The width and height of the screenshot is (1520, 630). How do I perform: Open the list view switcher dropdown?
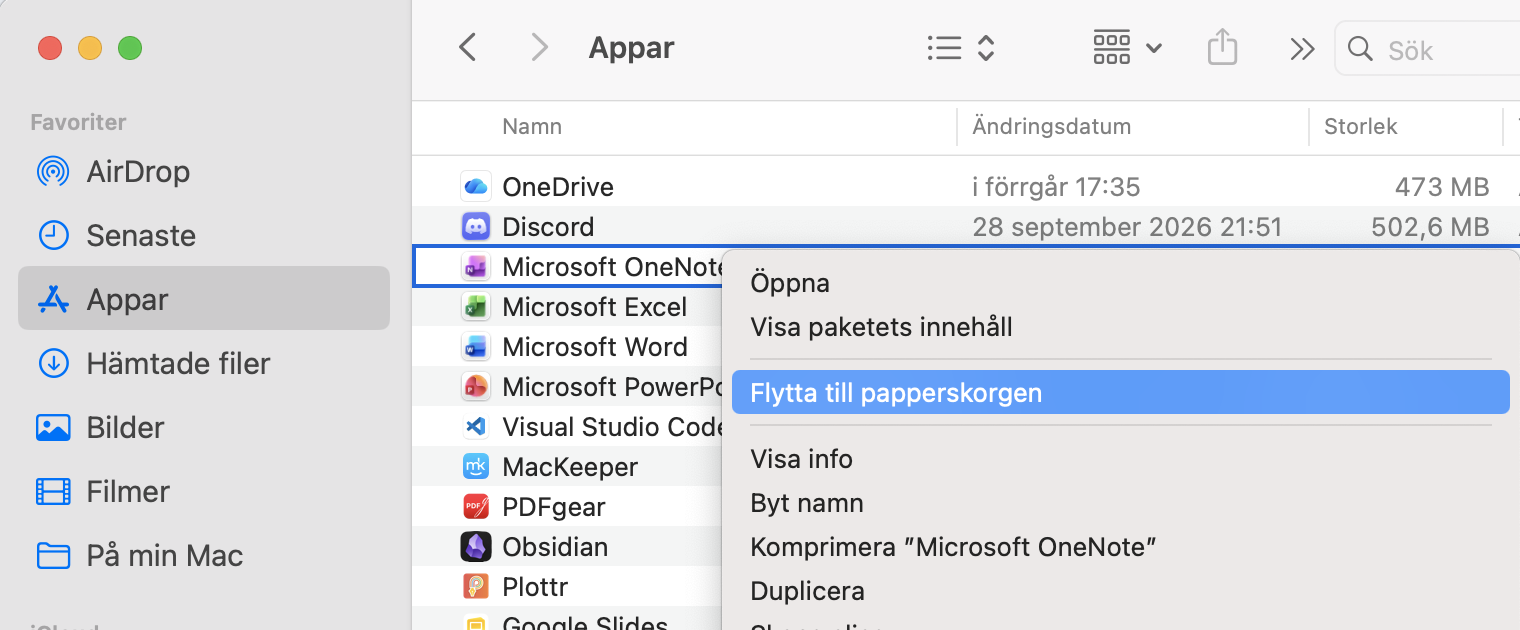point(961,48)
